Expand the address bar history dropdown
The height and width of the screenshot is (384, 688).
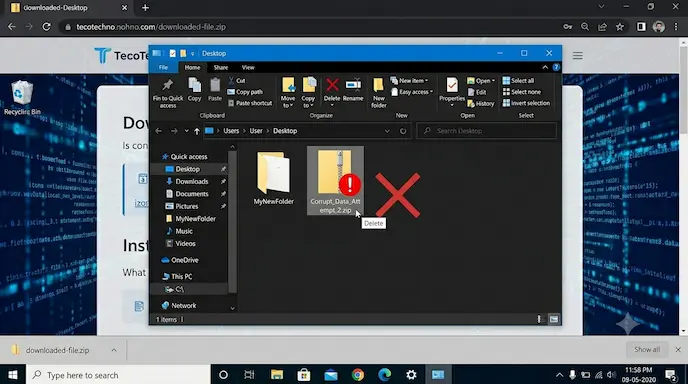[x=387, y=131]
